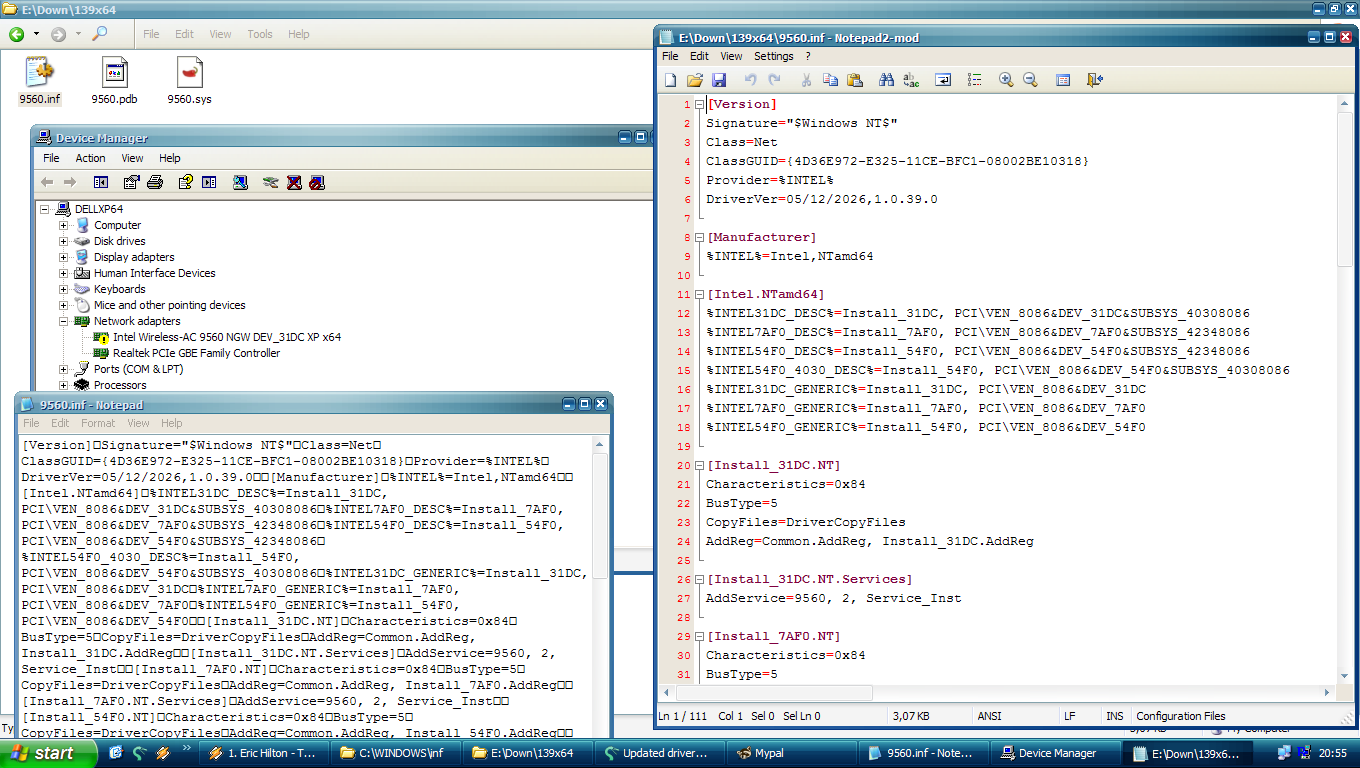Collapse the [Intel.NTamd64] fold marker

(x=700, y=294)
